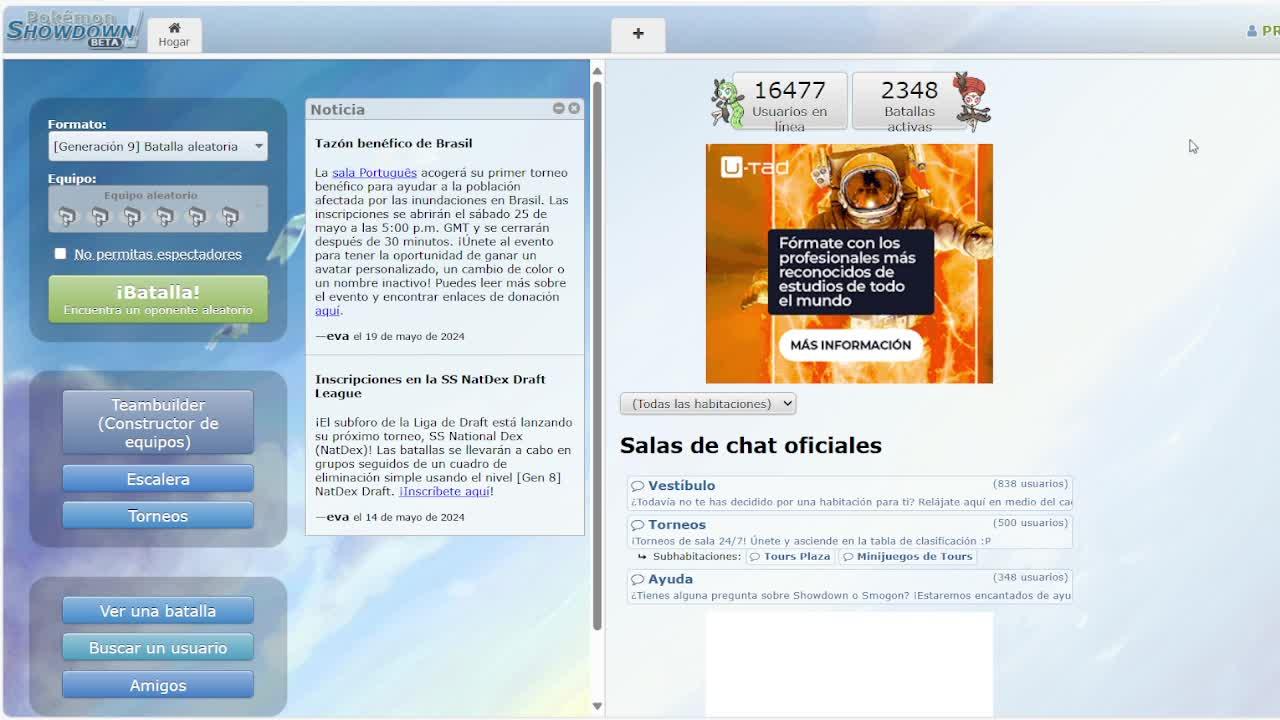Image resolution: width=1280 pixels, height=720 pixels.
Task: Click the 16477 Usuarios en línea button
Action: (790, 102)
